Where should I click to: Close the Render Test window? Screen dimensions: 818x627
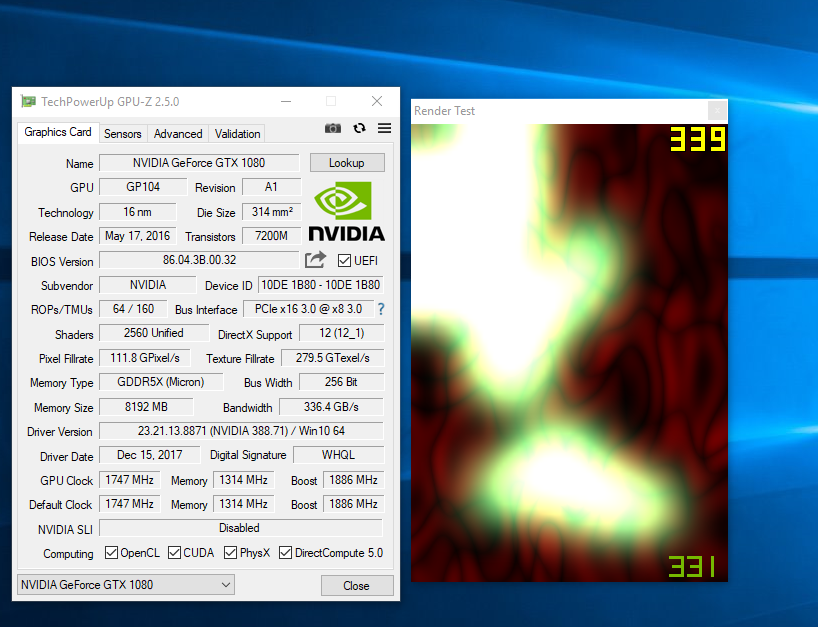(x=717, y=111)
